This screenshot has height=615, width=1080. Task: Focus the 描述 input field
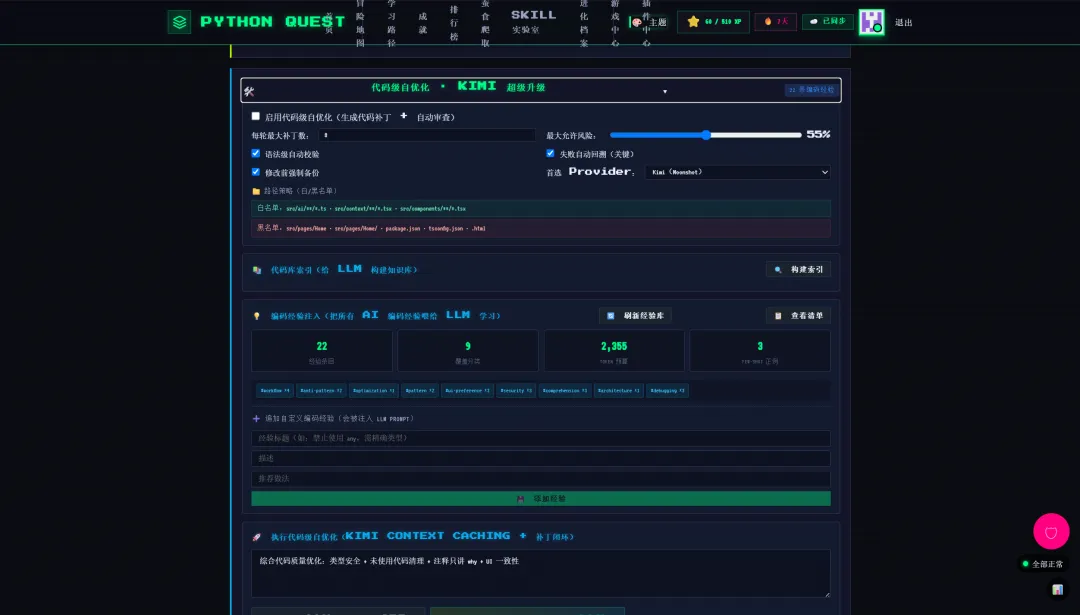pyautogui.click(x=541, y=458)
